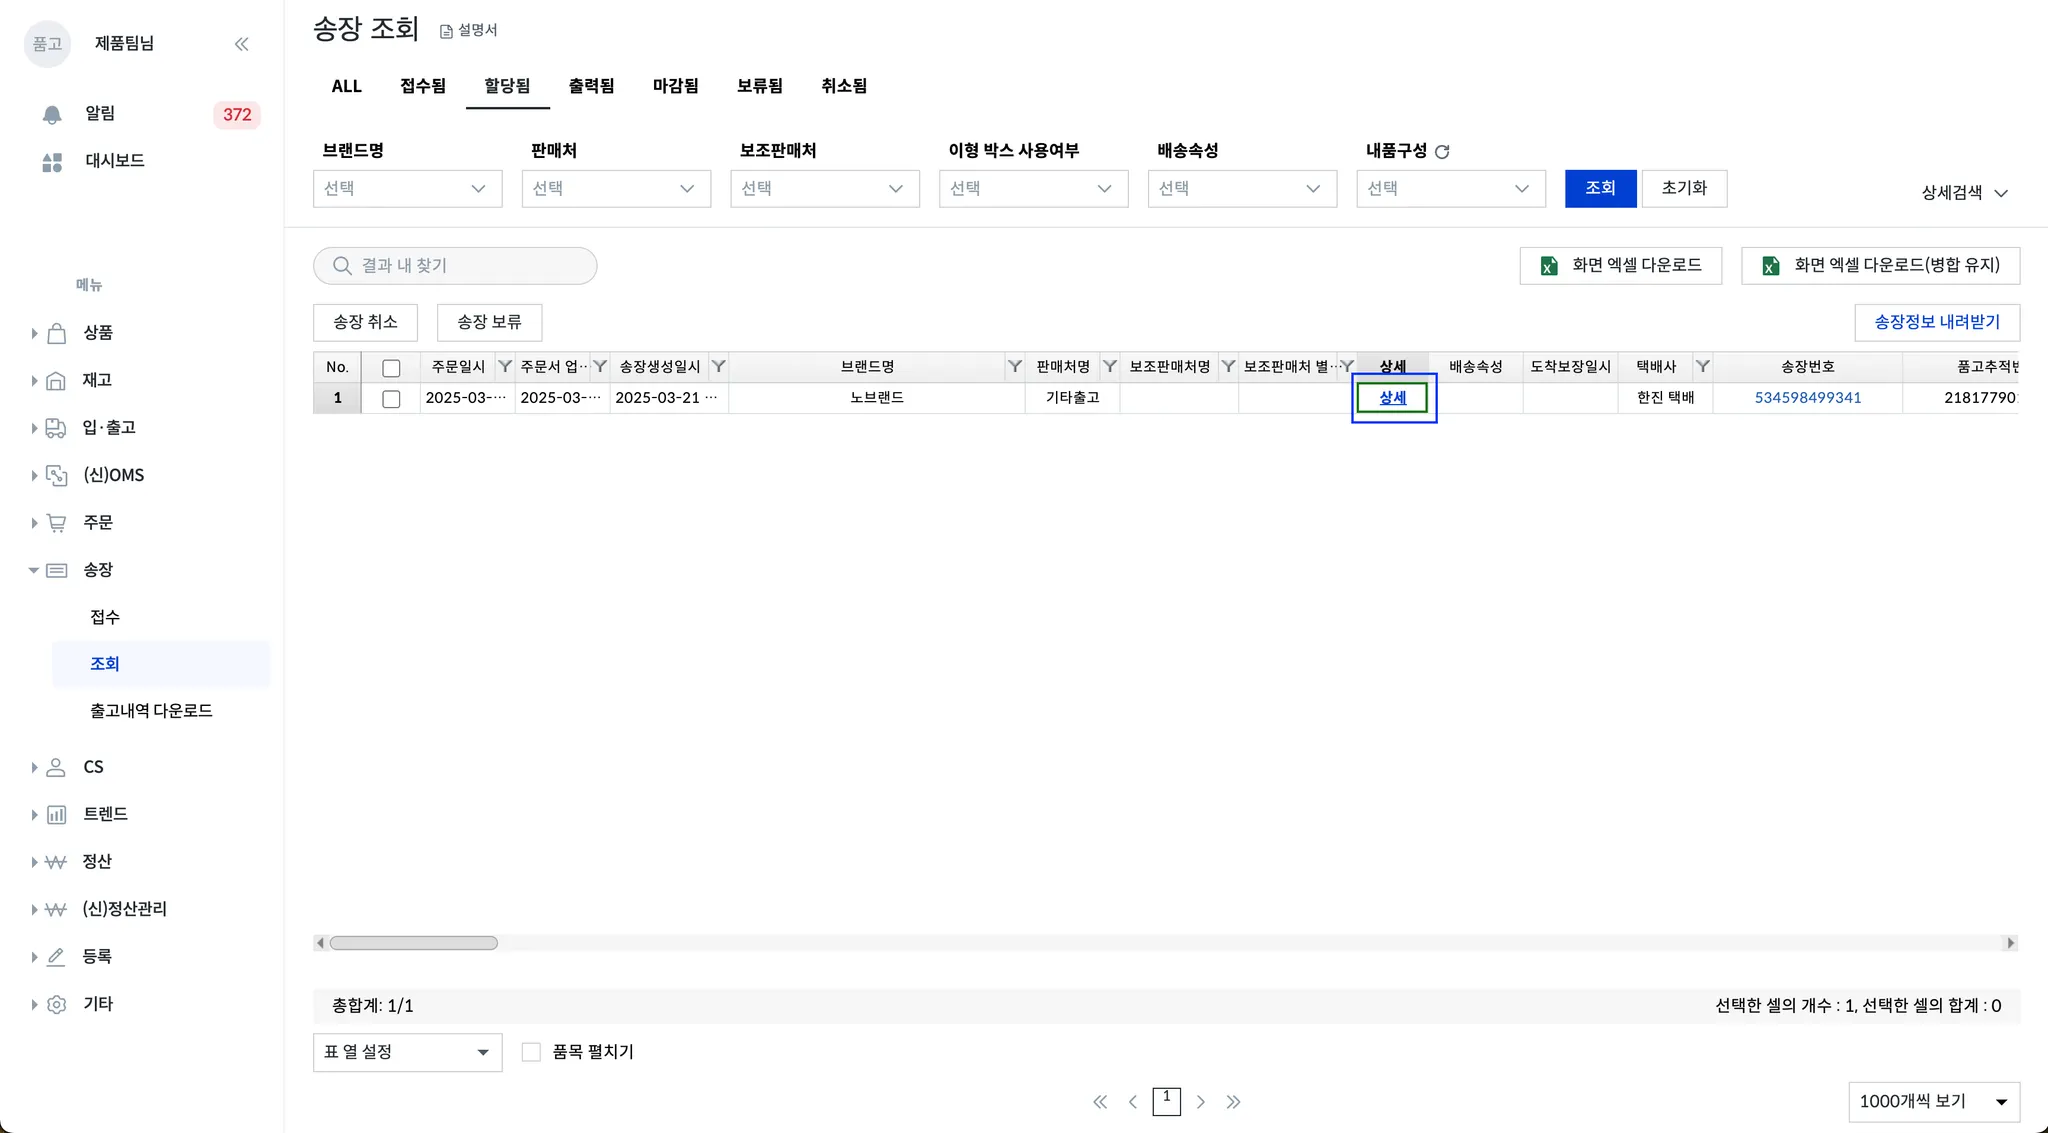Open the 브랜드명 dropdown
Viewport: 2048px width, 1133px height.
[407, 189]
